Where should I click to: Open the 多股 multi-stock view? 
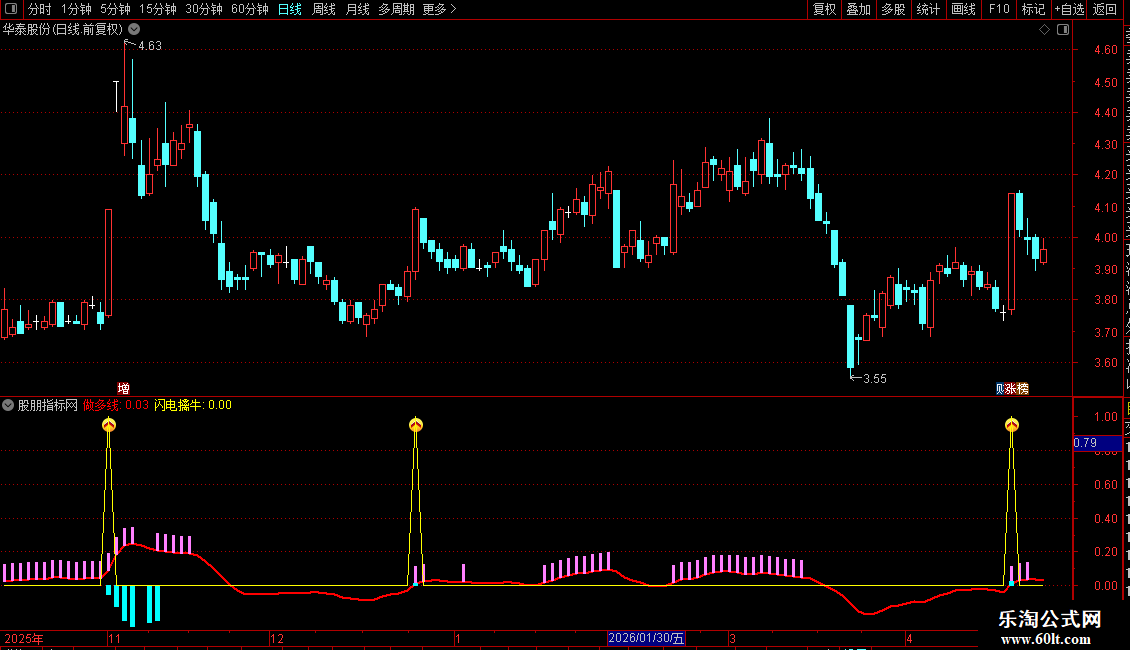point(893,9)
